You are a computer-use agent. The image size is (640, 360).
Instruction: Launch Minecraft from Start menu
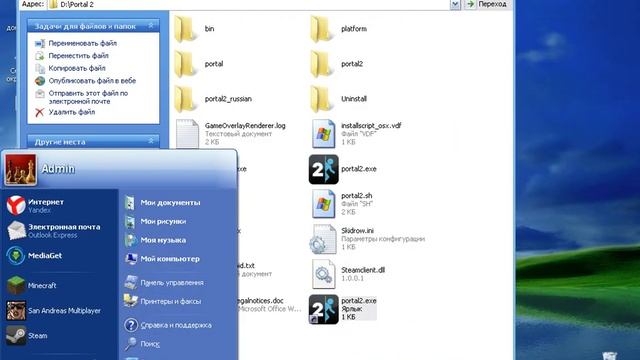click(31, 285)
